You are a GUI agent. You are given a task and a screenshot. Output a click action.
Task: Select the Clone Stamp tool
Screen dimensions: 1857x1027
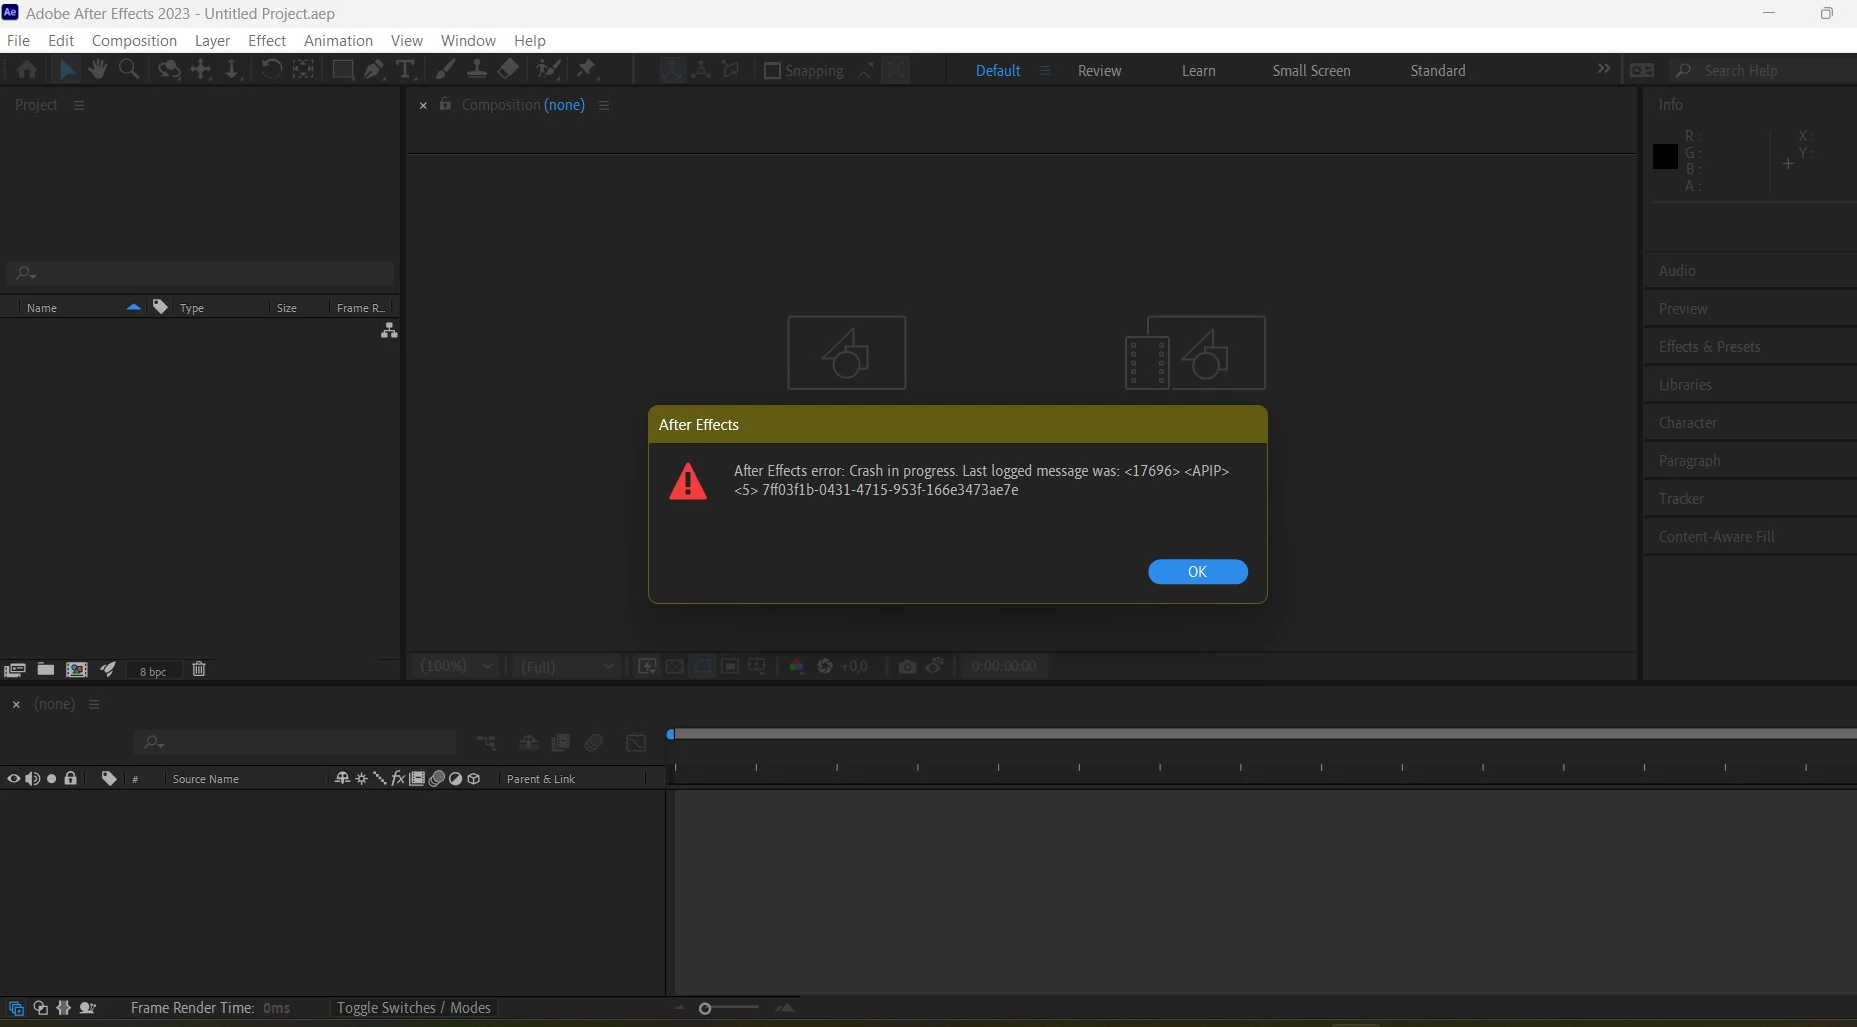[477, 69]
